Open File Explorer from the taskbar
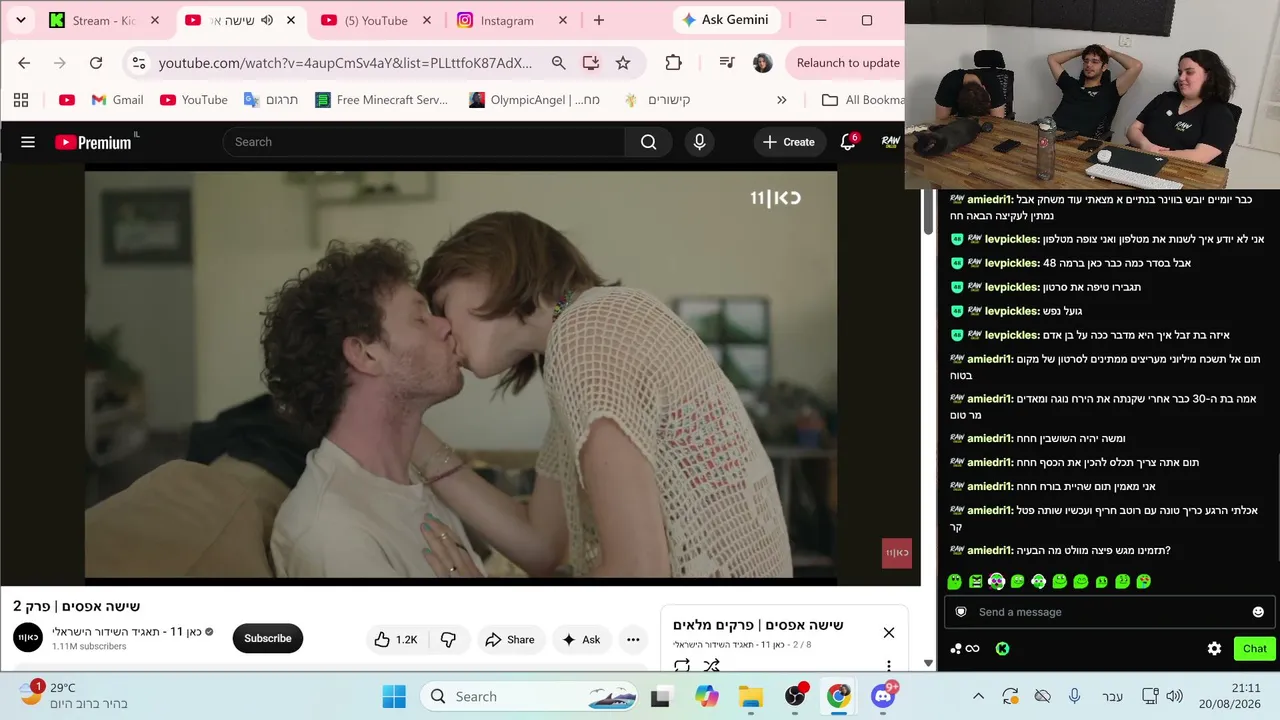This screenshot has width=1280, height=720. tap(750, 696)
